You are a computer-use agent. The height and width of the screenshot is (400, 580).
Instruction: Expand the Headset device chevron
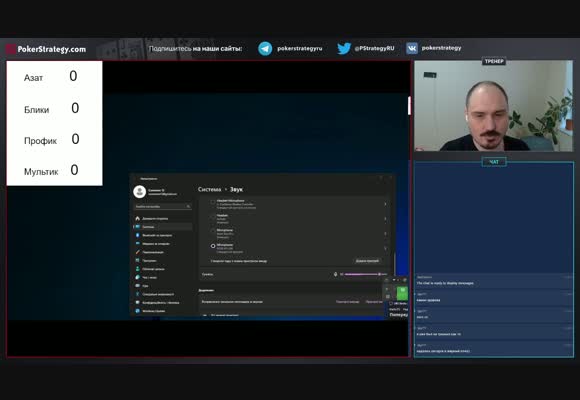[385, 219]
